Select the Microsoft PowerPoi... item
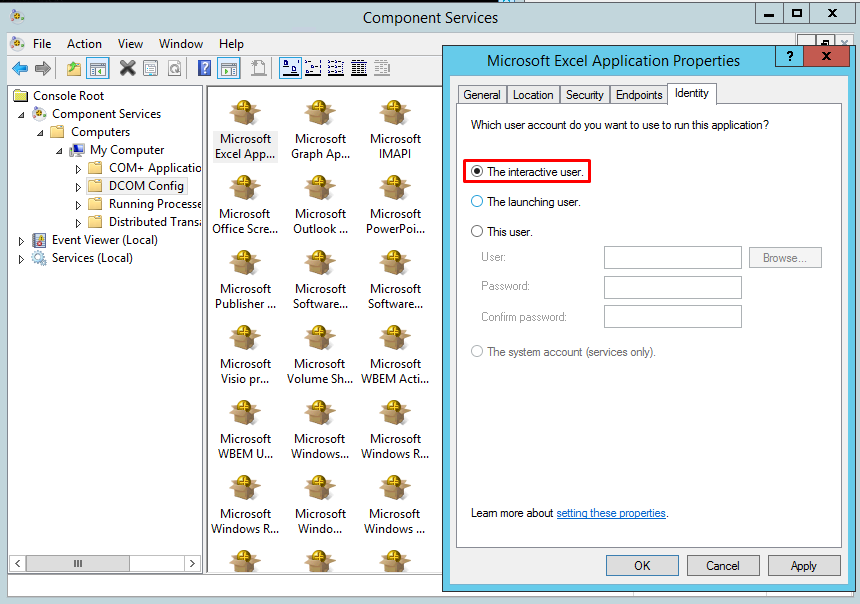The image size is (860, 604). coord(395,206)
